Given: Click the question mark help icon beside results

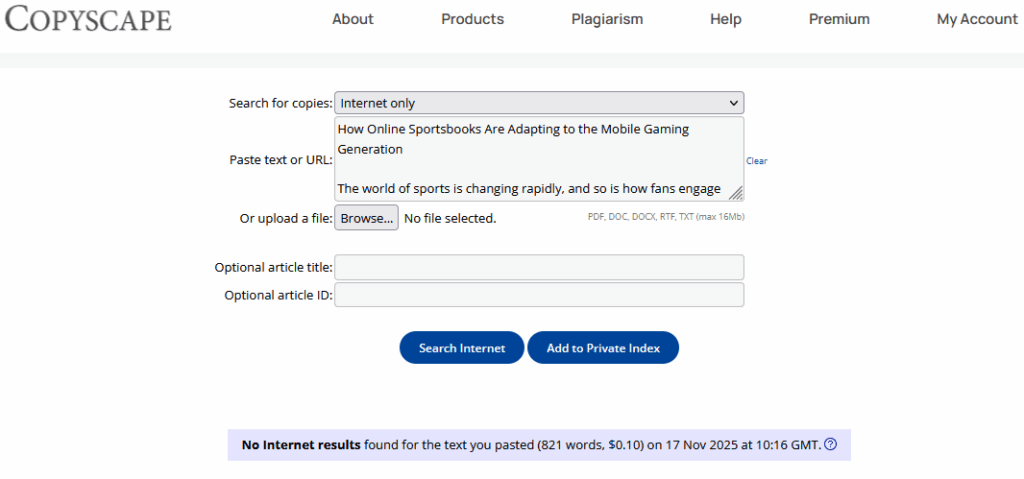Looking at the screenshot, I should tap(830, 445).
